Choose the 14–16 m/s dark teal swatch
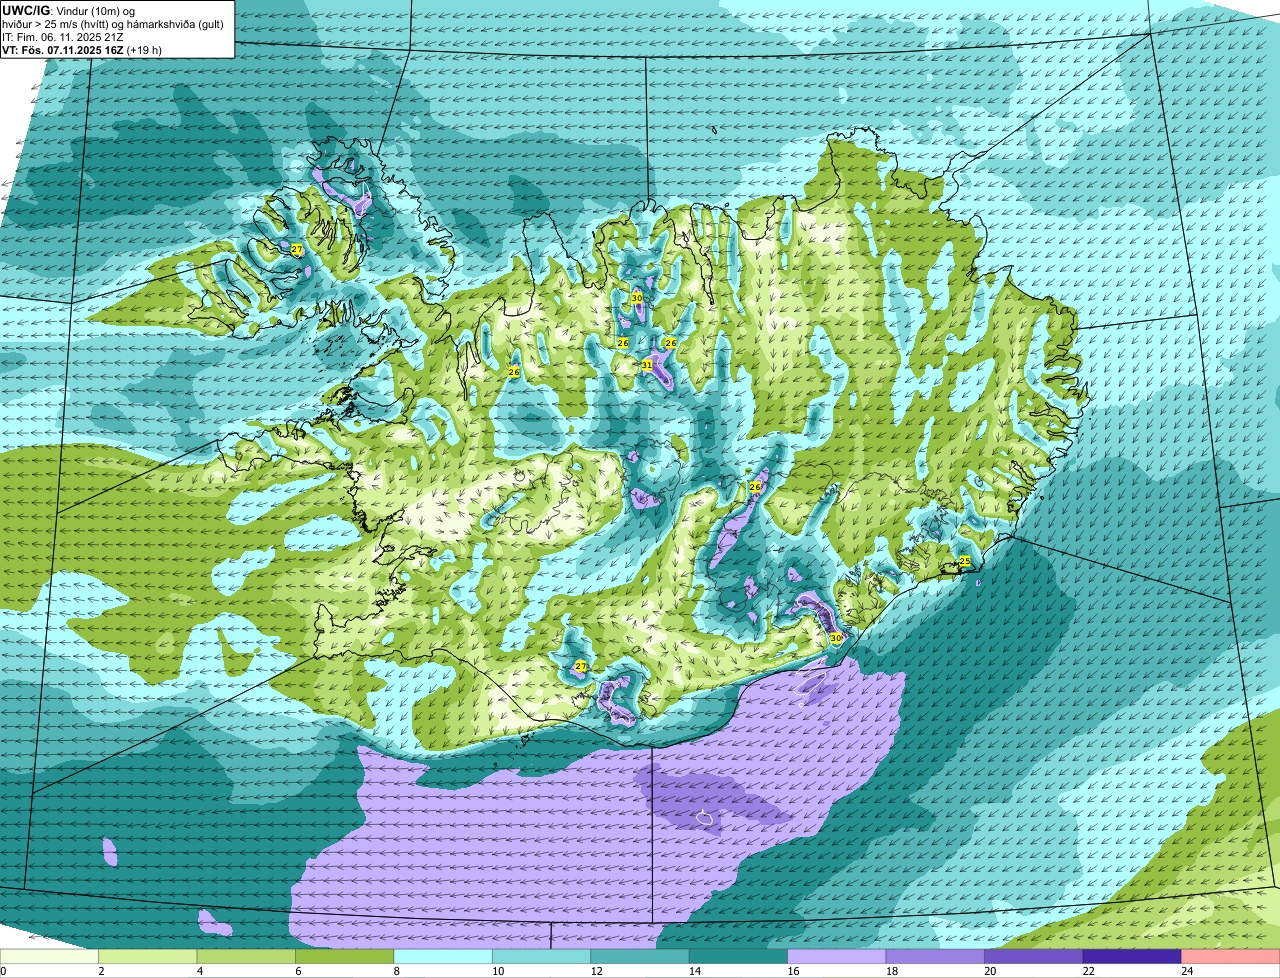This screenshot has width=1280, height=978. [x=739, y=957]
